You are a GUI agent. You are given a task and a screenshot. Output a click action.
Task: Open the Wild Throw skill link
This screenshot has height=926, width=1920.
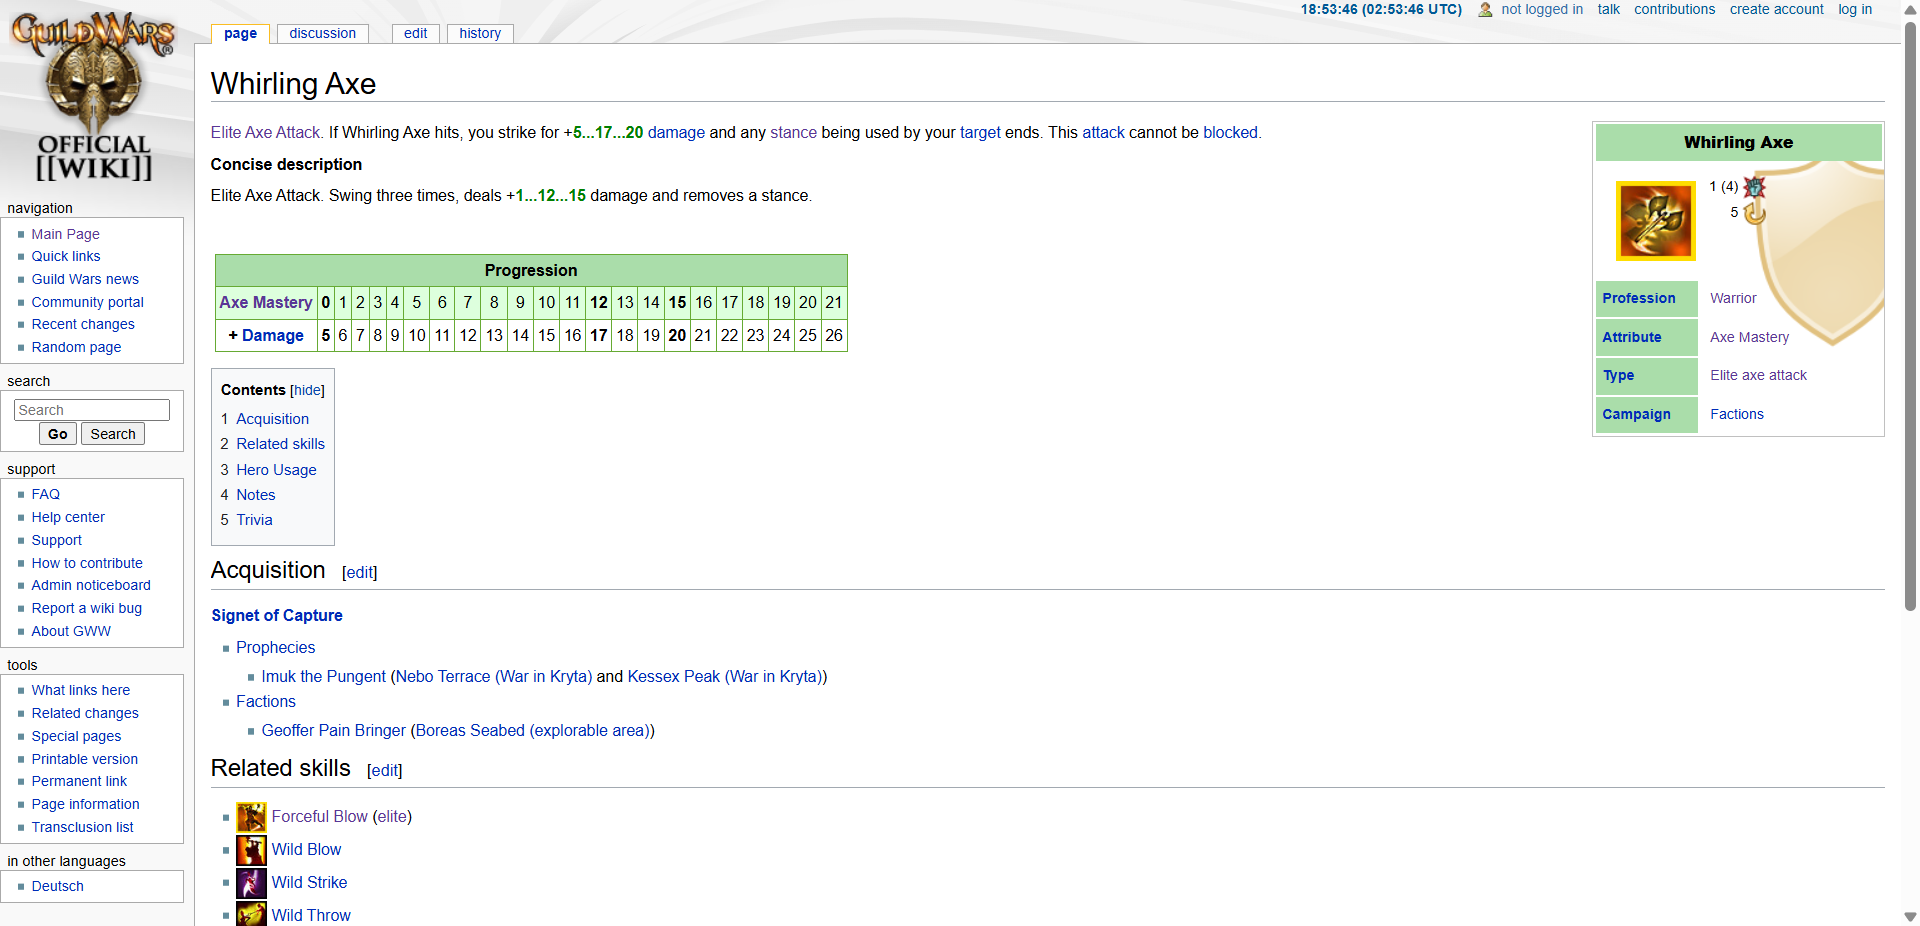click(311, 916)
